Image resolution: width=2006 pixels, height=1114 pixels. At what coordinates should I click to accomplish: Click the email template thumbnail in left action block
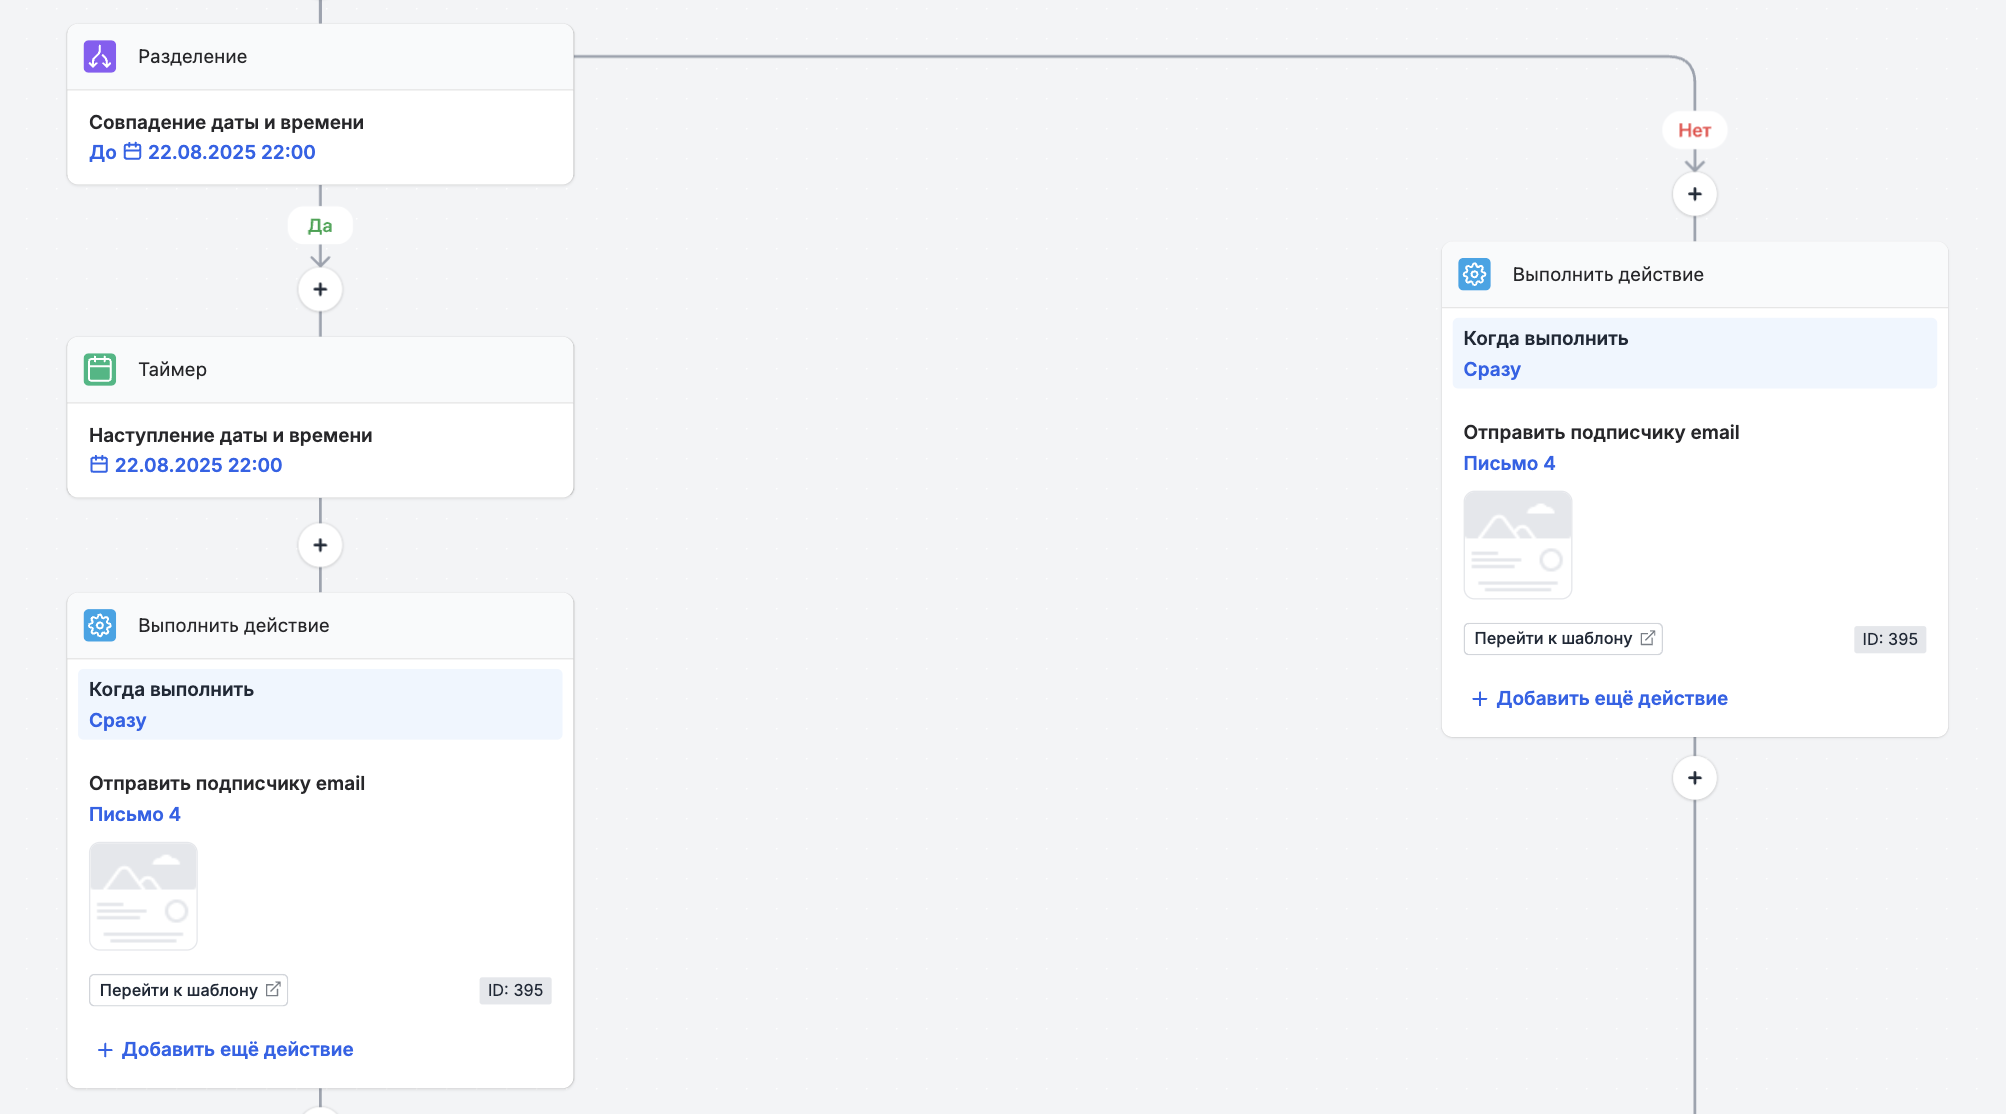(143, 896)
